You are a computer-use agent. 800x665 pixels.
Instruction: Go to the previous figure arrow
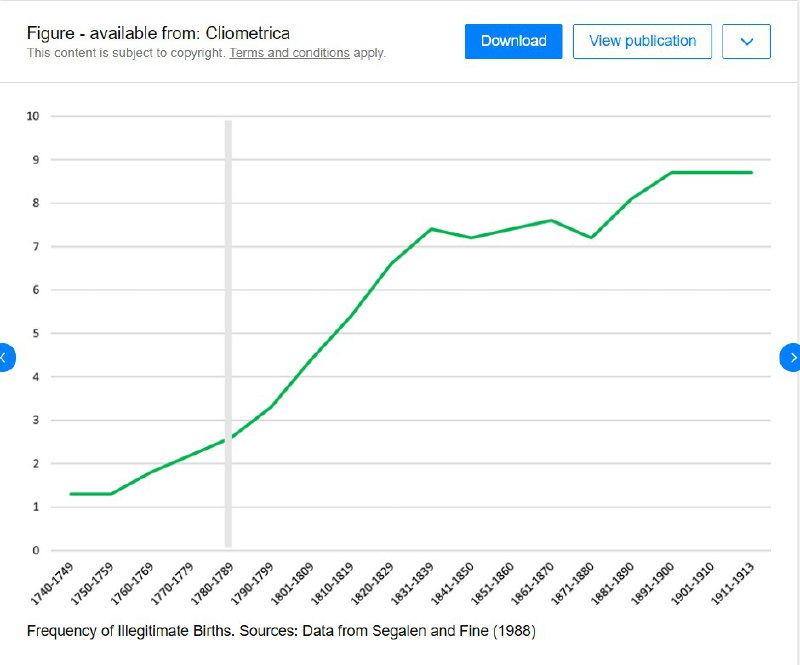pyautogui.click(x=5, y=356)
